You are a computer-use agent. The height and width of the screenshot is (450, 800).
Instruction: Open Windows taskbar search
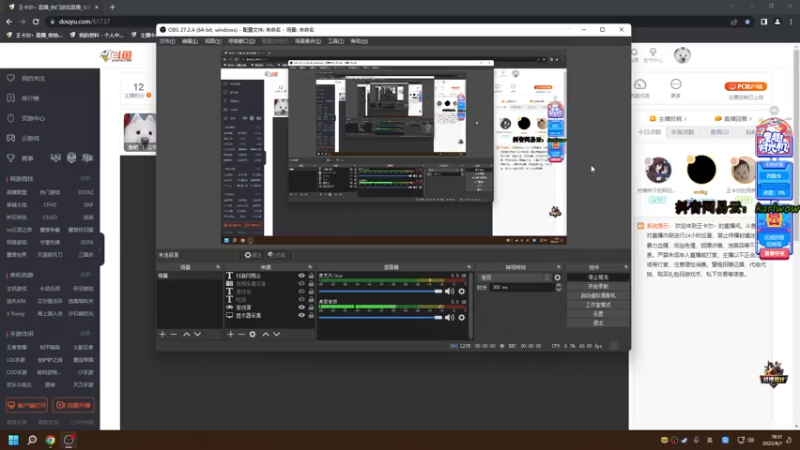pyautogui.click(x=32, y=440)
